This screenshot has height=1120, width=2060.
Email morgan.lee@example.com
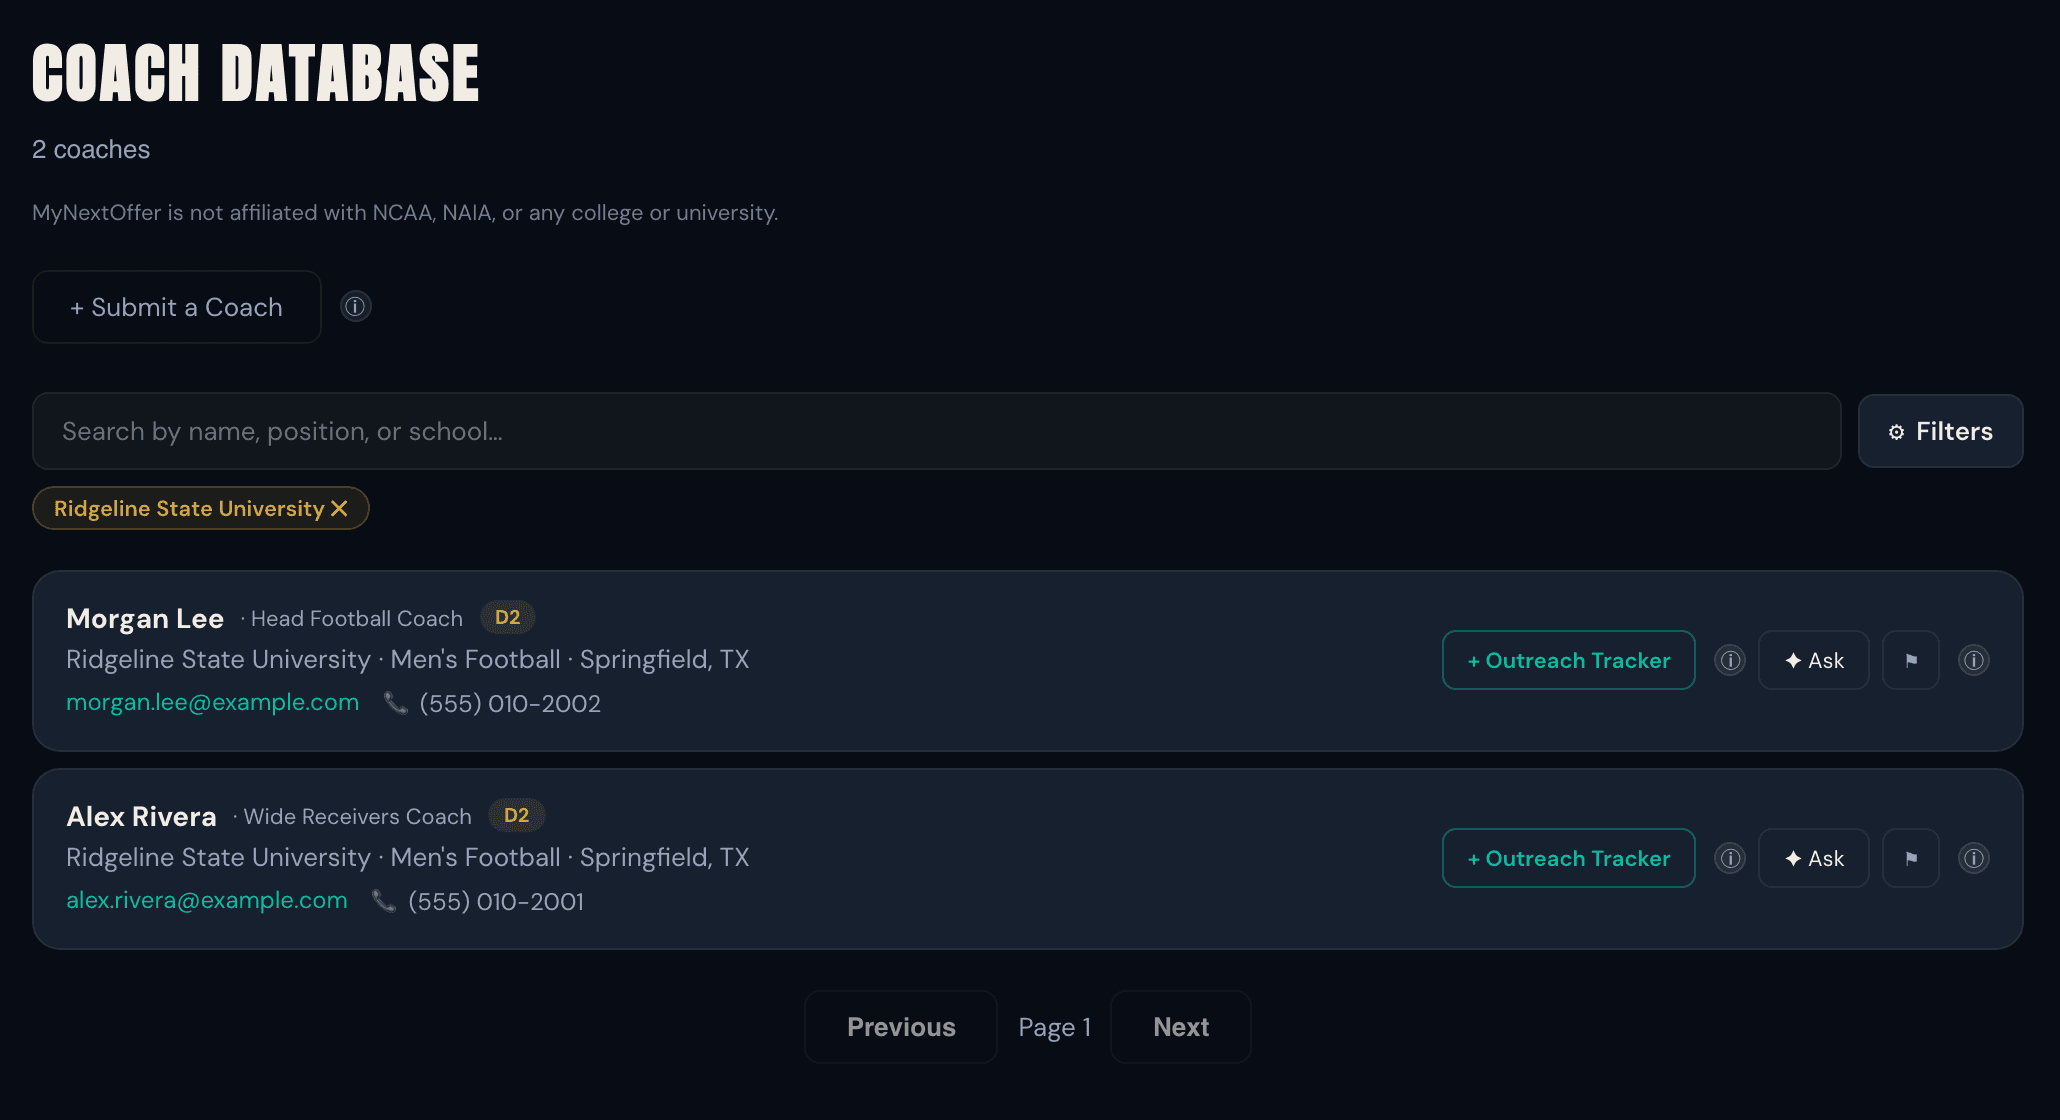point(212,702)
